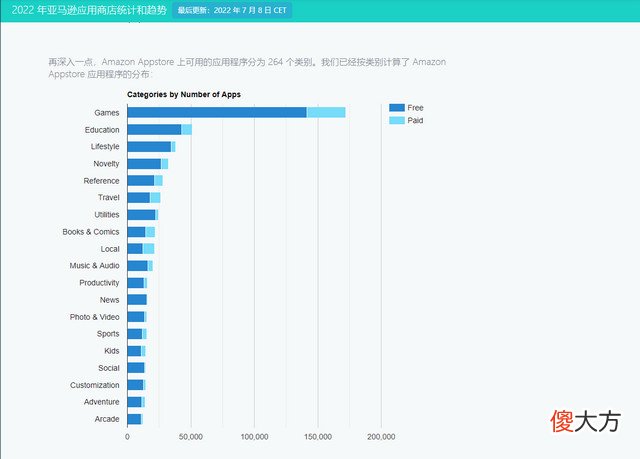
Task: Click the Arcade bar at chart bottom
Action: point(134,418)
